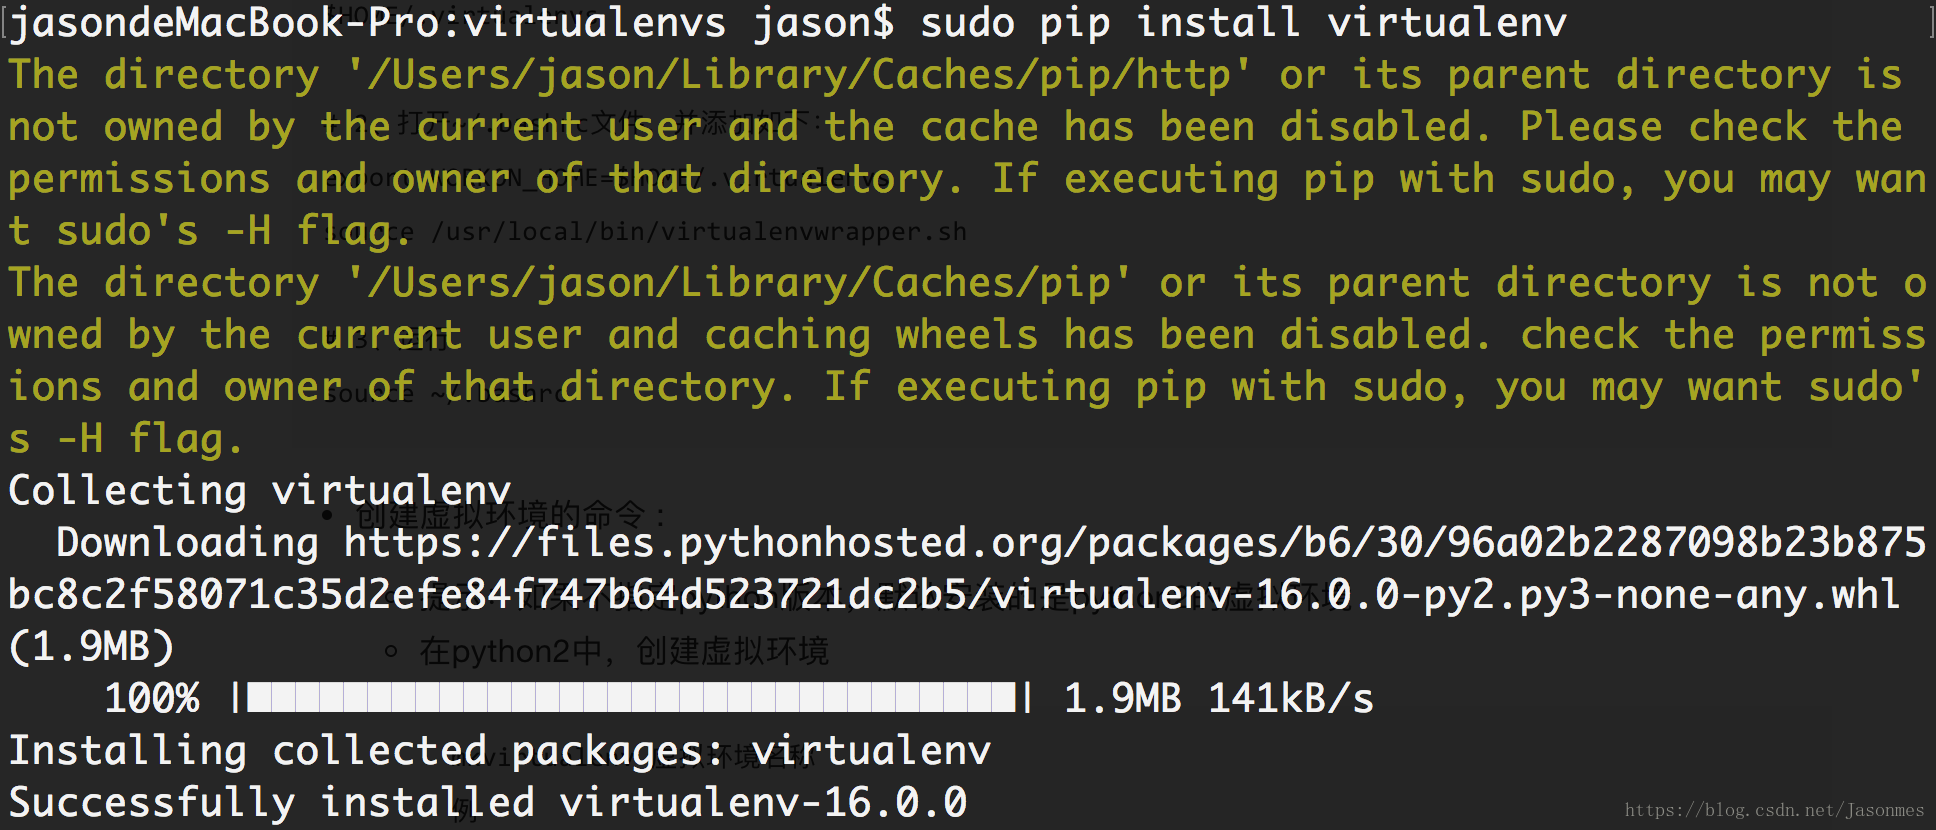1936x830 pixels.
Task: Click 'Please check the' text in first warning
Action: (1711, 127)
